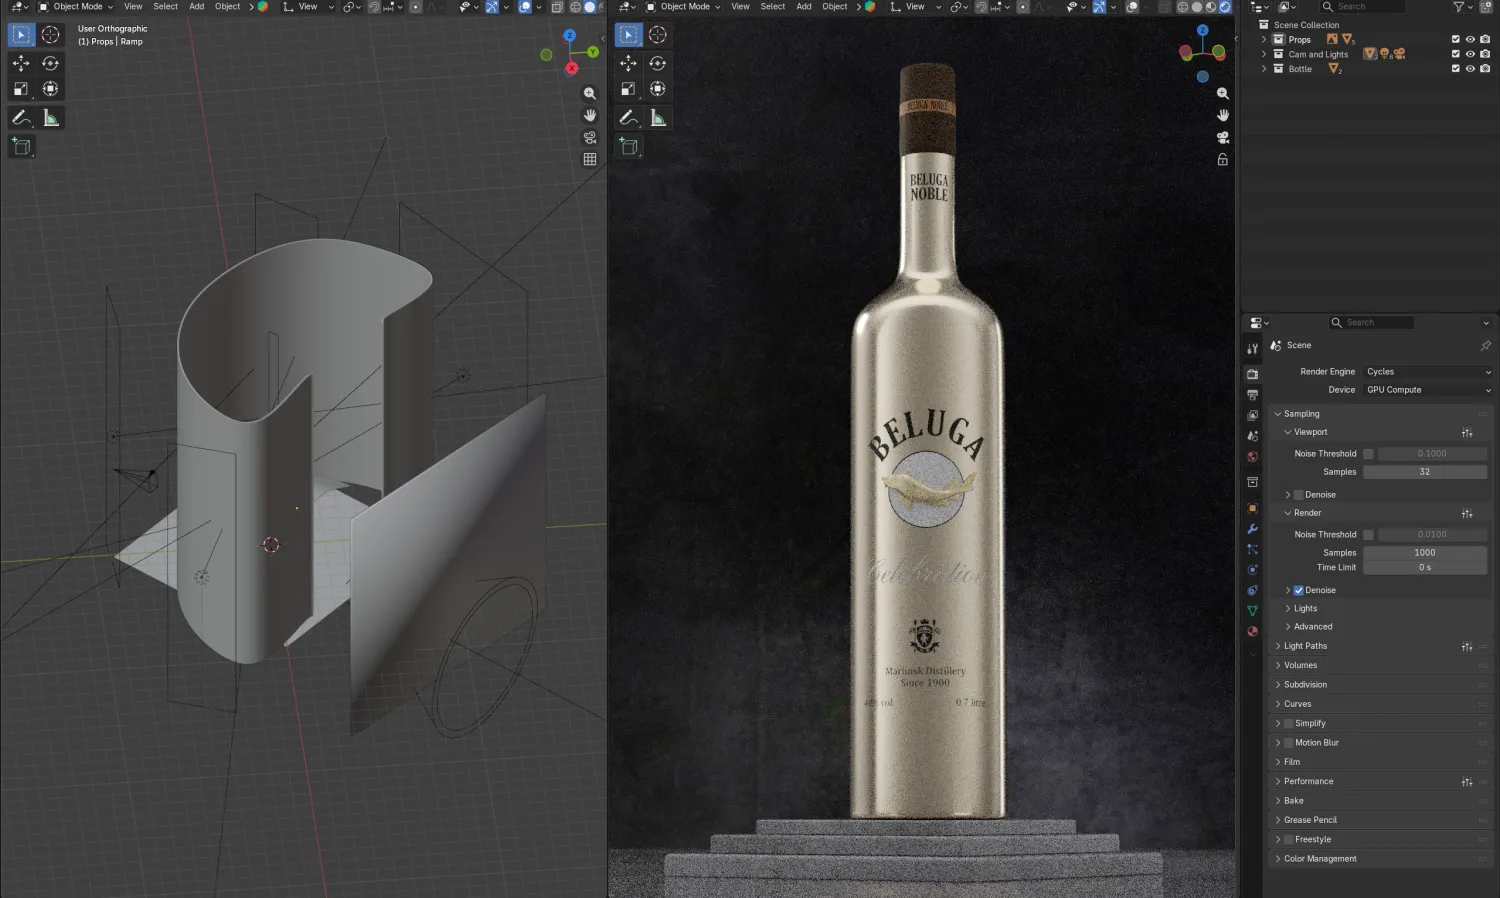Viewport: 1500px width, 898px height.
Task: Open Object properties tab
Action: point(1252,508)
